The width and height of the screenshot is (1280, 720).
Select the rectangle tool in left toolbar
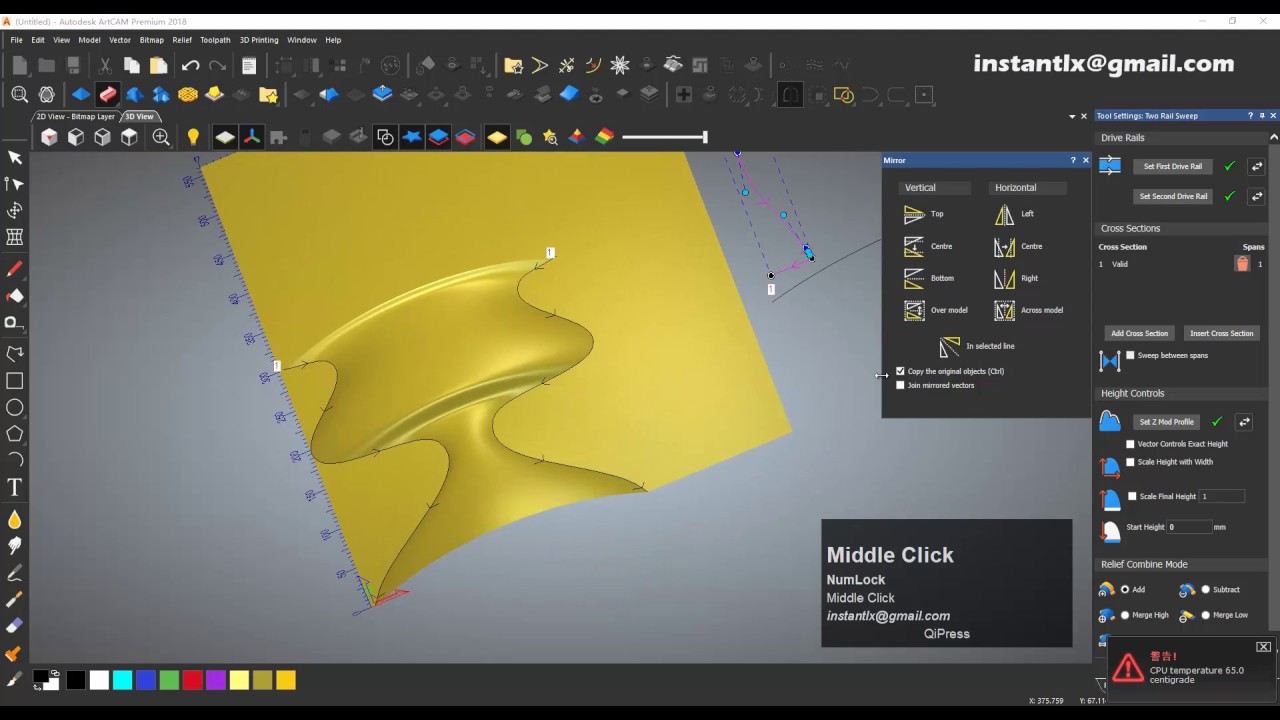[14, 381]
